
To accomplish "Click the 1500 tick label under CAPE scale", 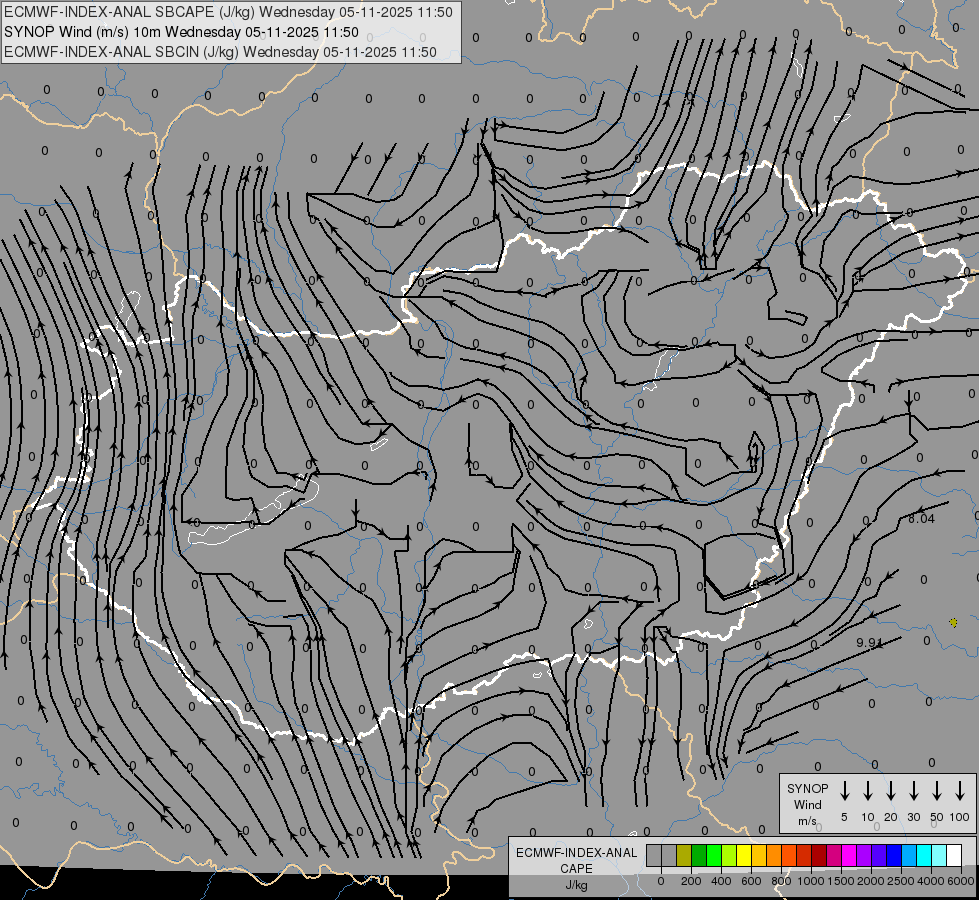I will 841,881.
